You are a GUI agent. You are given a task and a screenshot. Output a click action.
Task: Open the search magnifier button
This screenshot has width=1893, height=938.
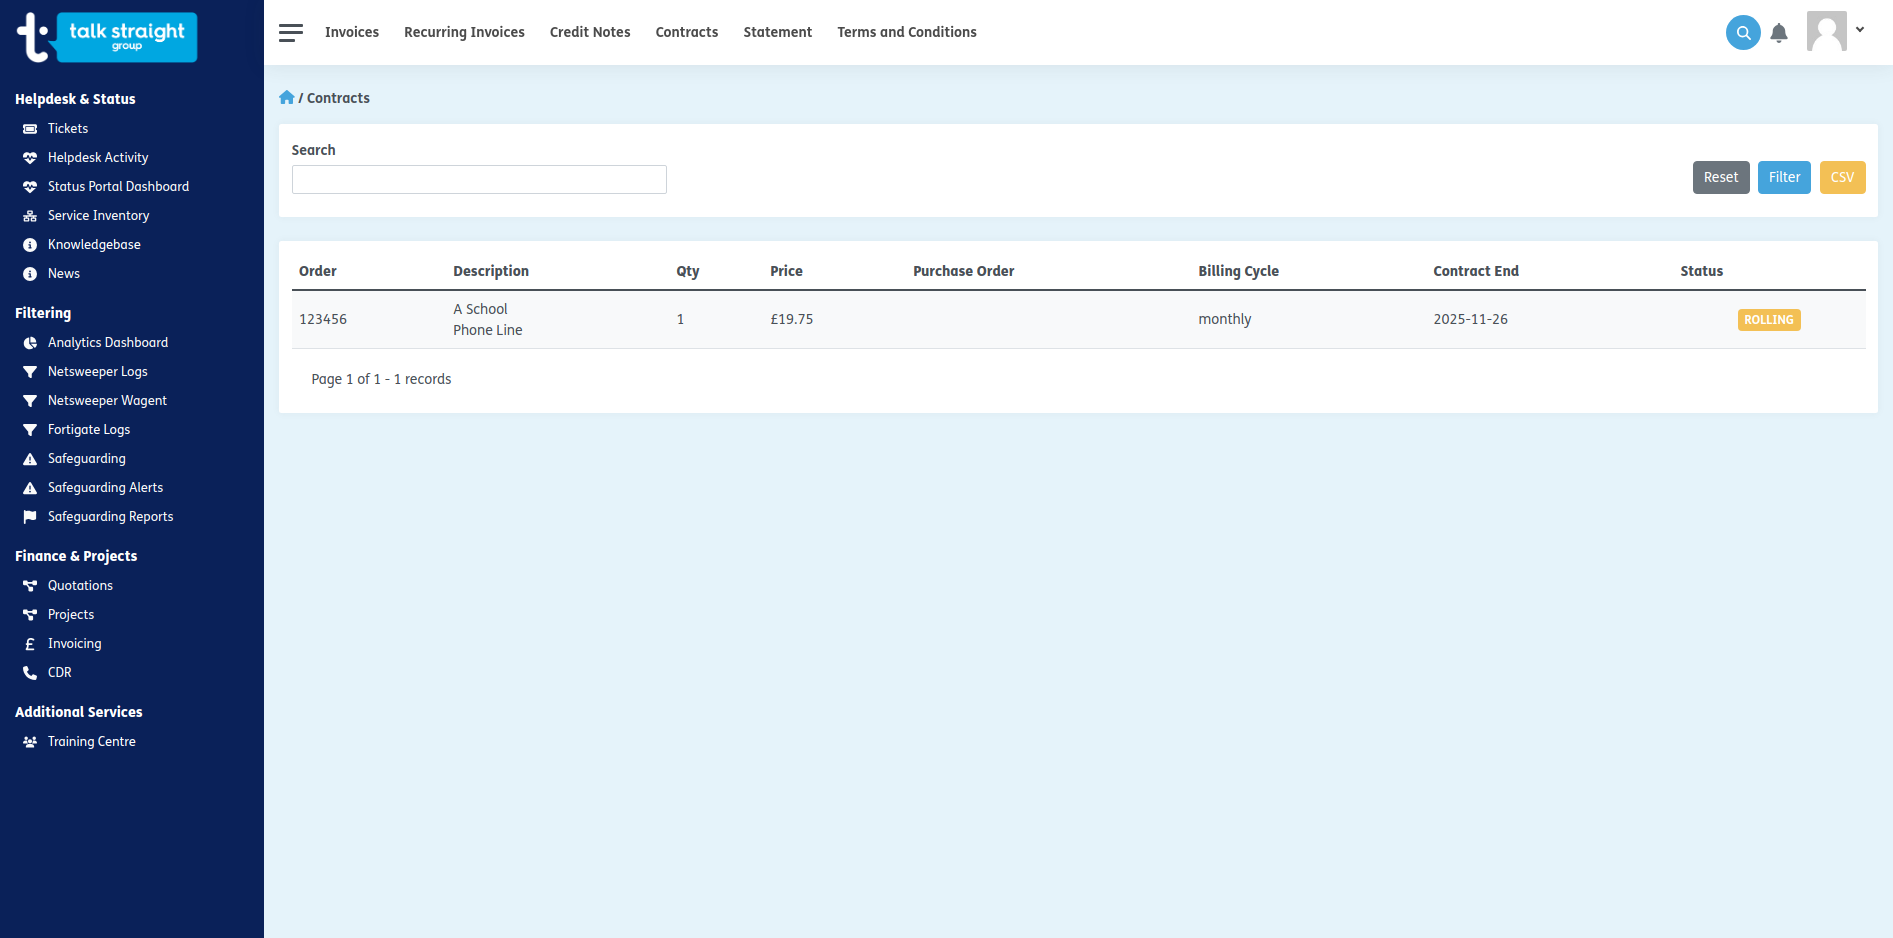tap(1743, 32)
